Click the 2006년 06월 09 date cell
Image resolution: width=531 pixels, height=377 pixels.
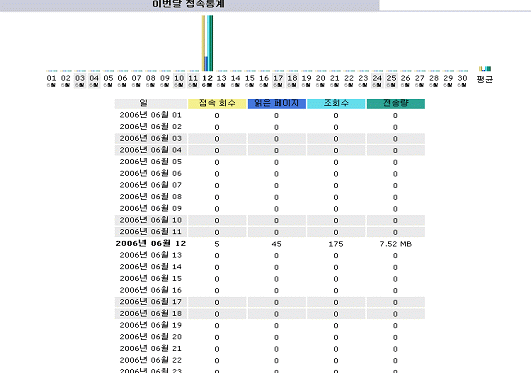tap(151, 209)
